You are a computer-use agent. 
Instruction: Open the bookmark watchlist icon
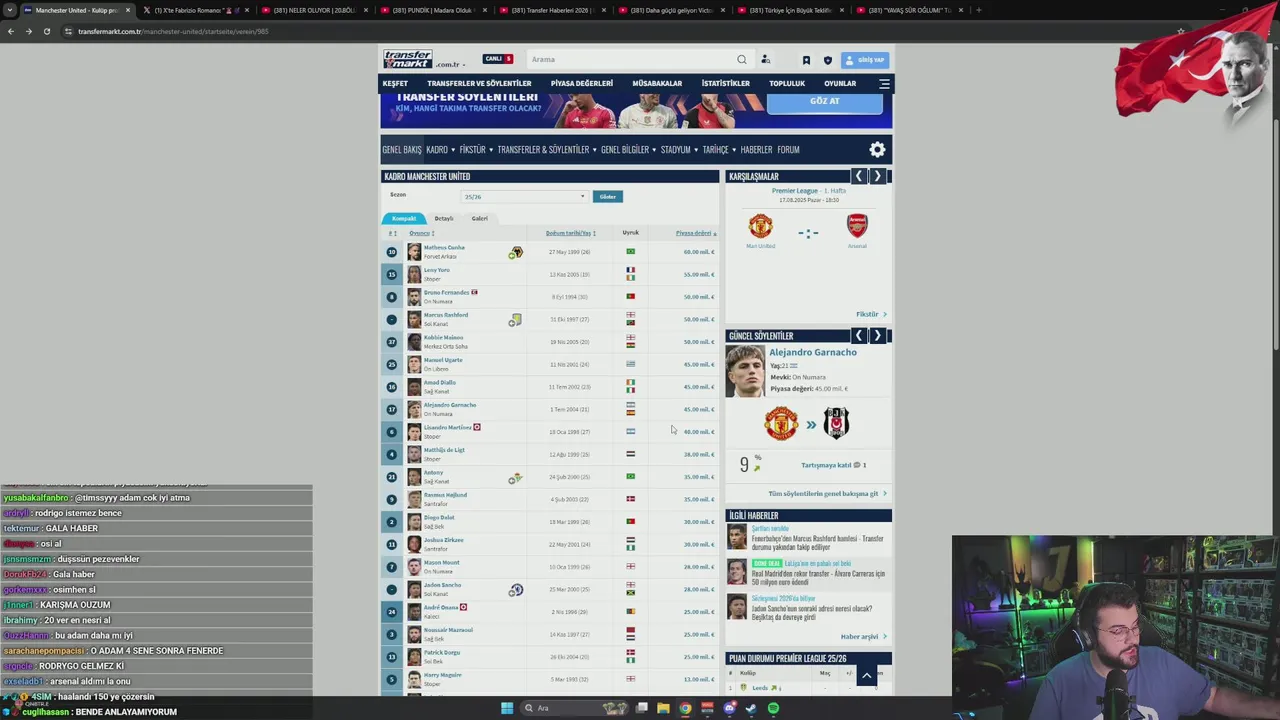point(806,60)
